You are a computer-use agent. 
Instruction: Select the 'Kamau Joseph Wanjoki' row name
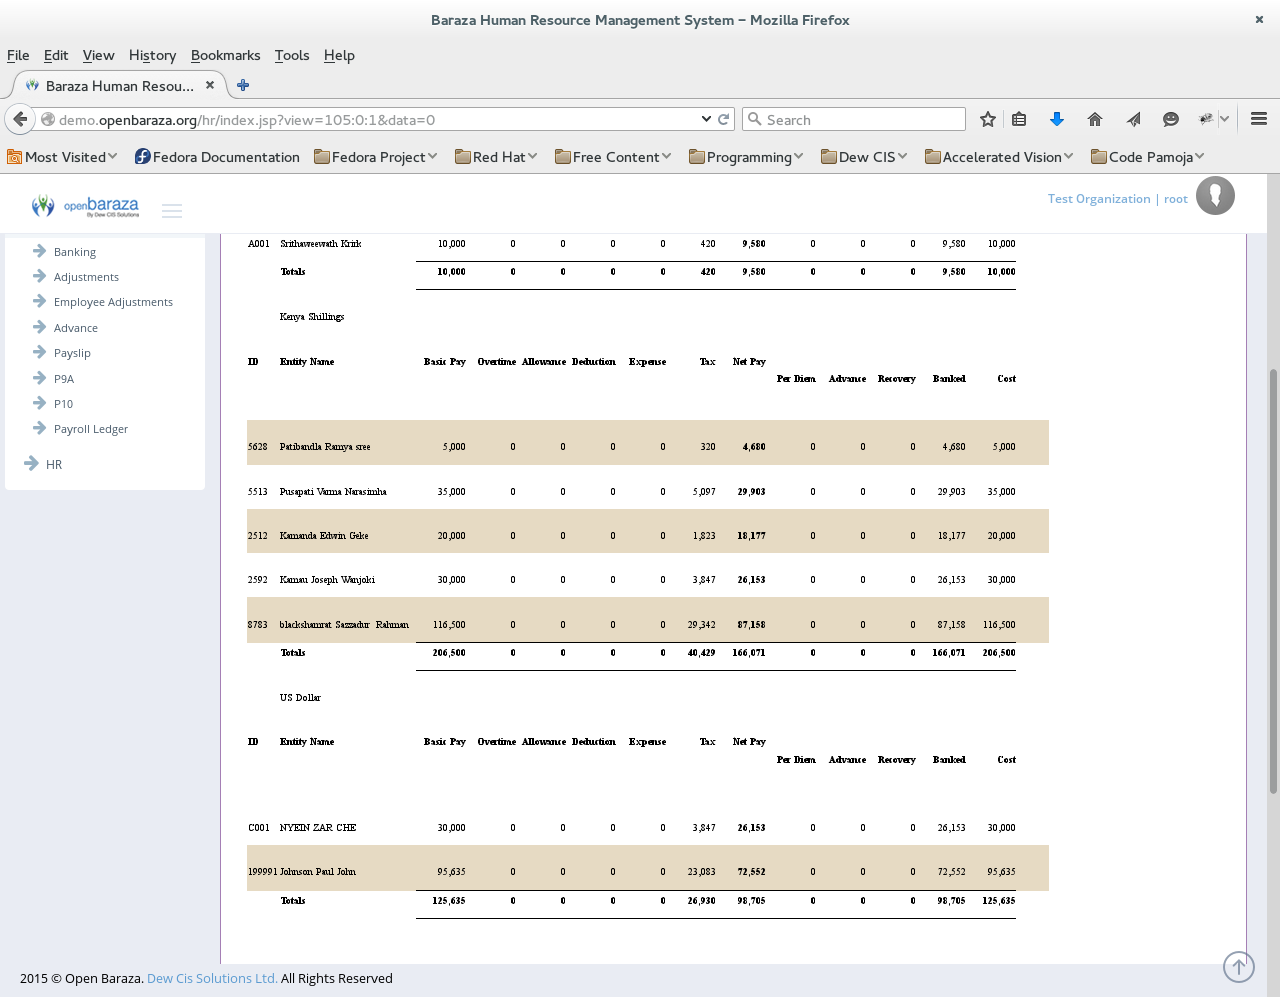coord(327,580)
